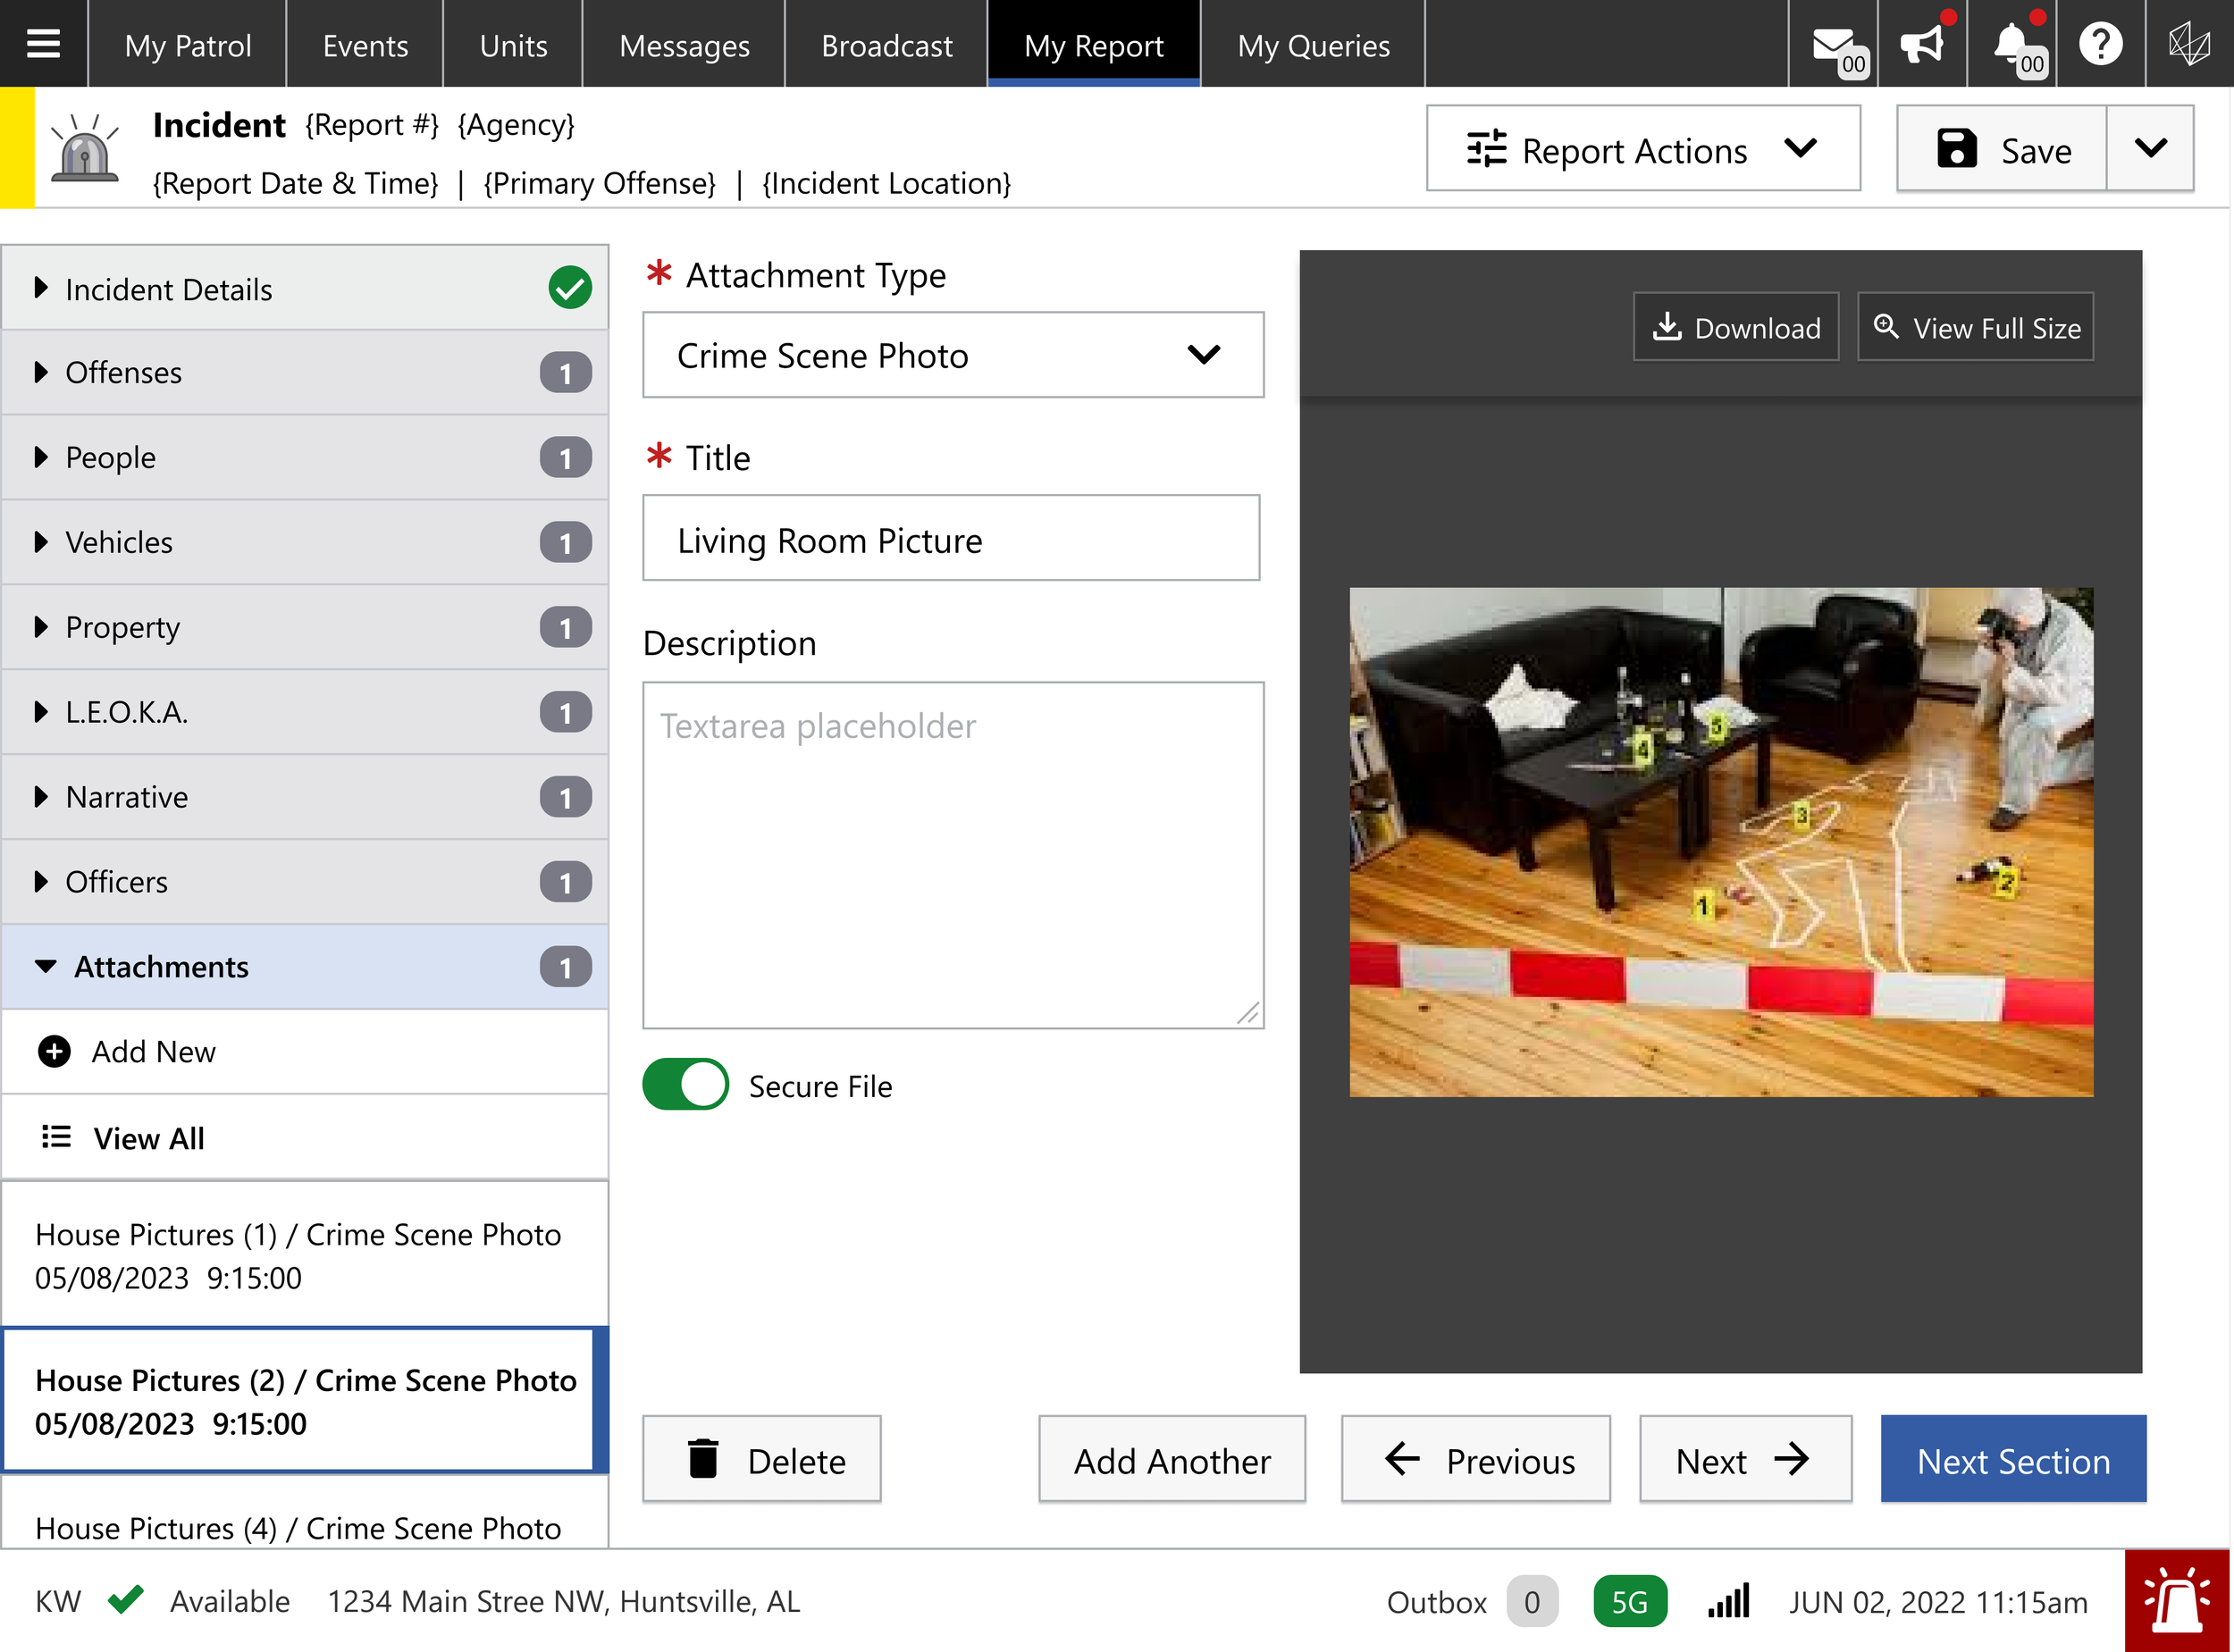Select House Pictures (2) attachment
Image resolution: width=2234 pixels, height=1652 pixels.
305,1401
